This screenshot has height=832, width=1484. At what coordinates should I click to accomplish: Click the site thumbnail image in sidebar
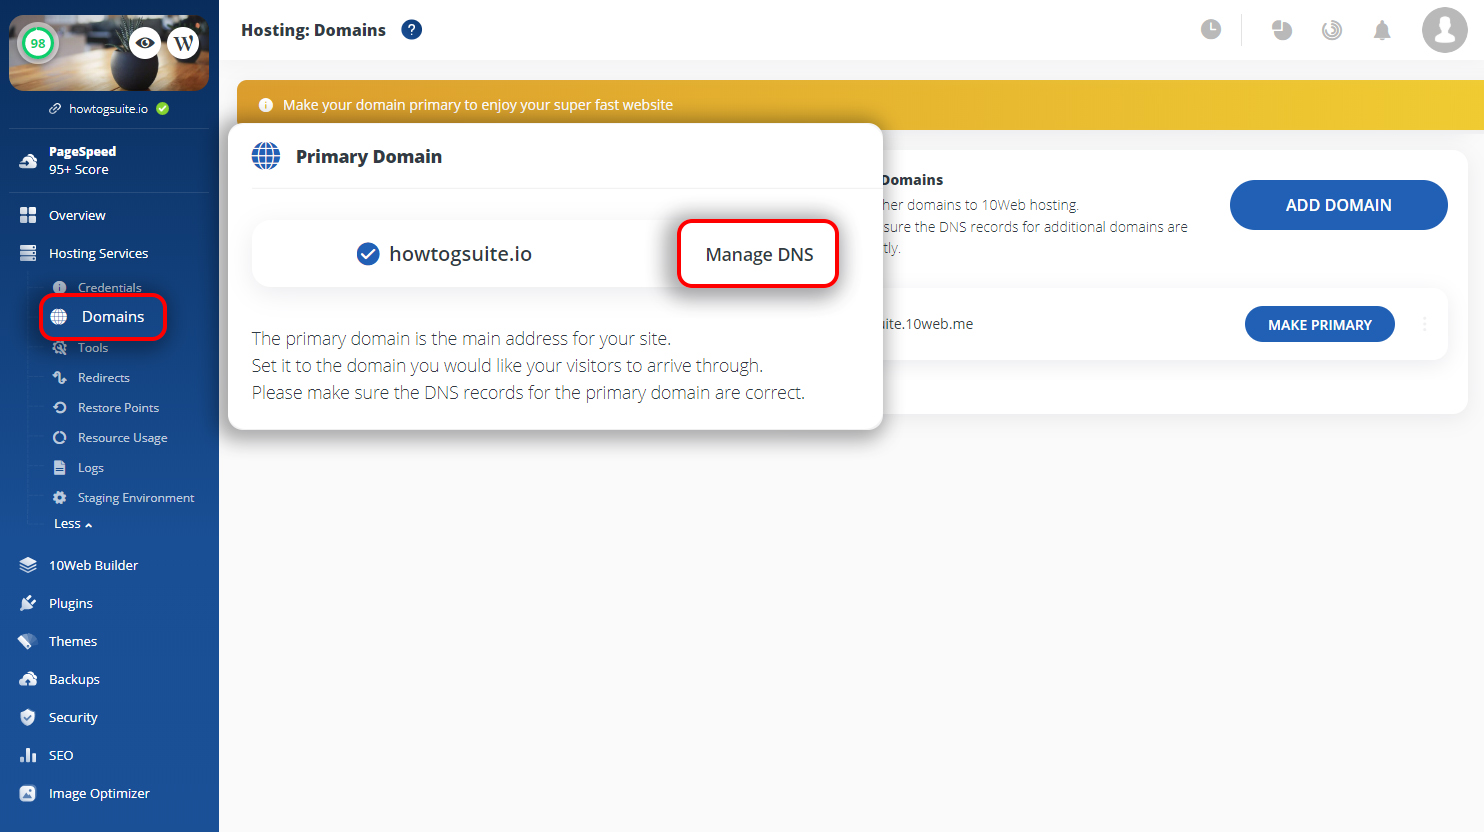(x=109, y=53)
